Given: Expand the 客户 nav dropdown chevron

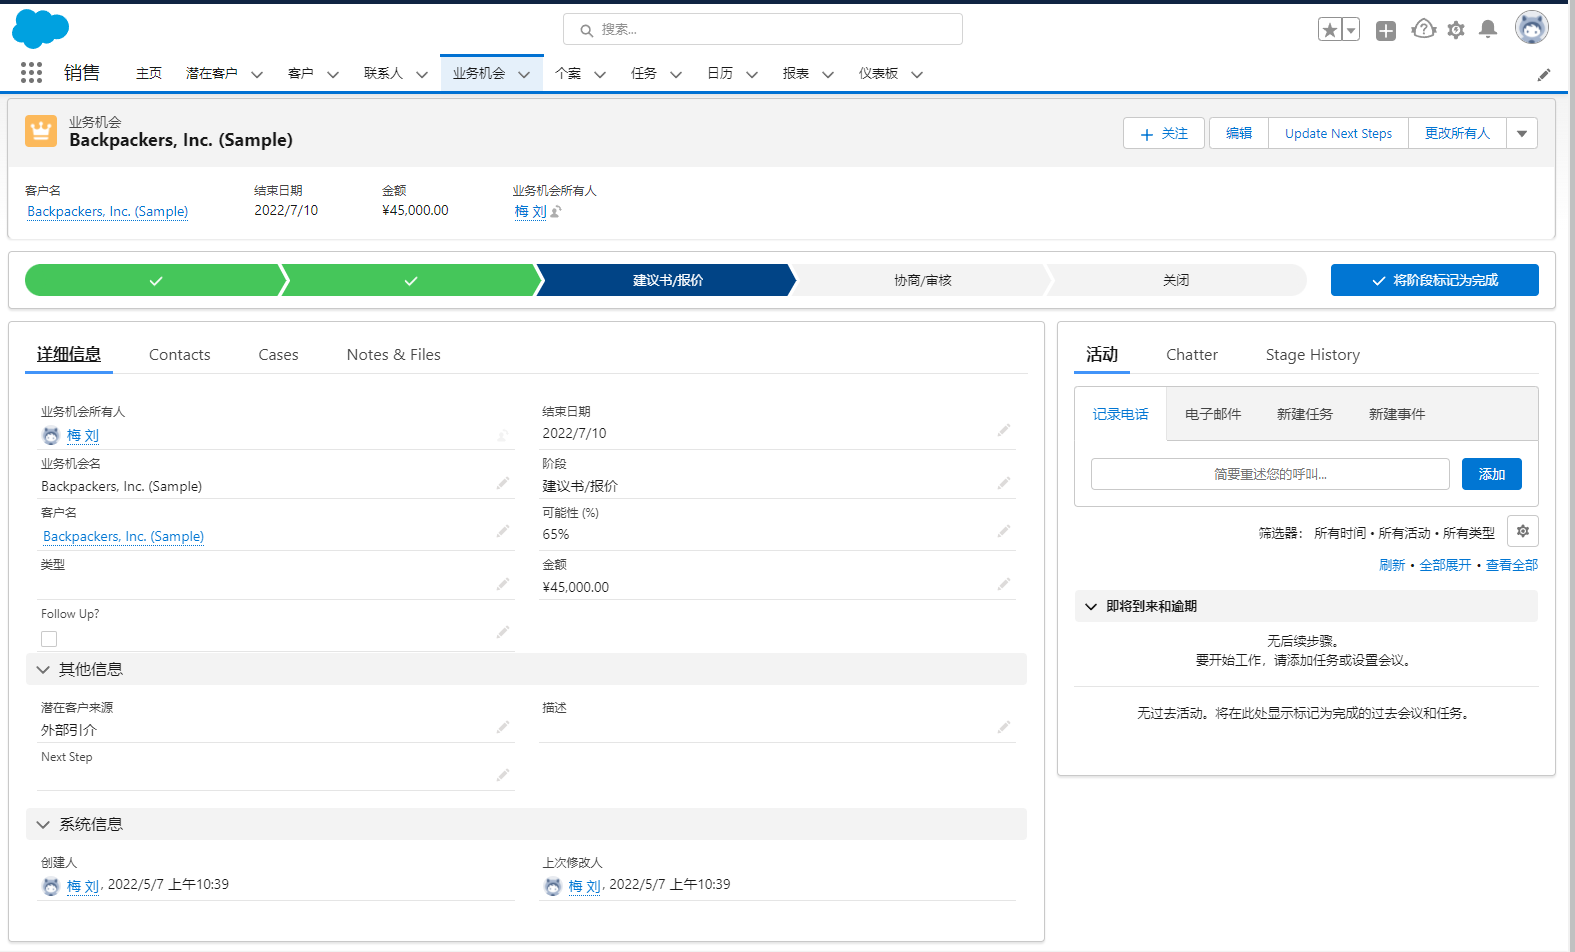Looking at the screenshot, I should click(x=333, y=74).
